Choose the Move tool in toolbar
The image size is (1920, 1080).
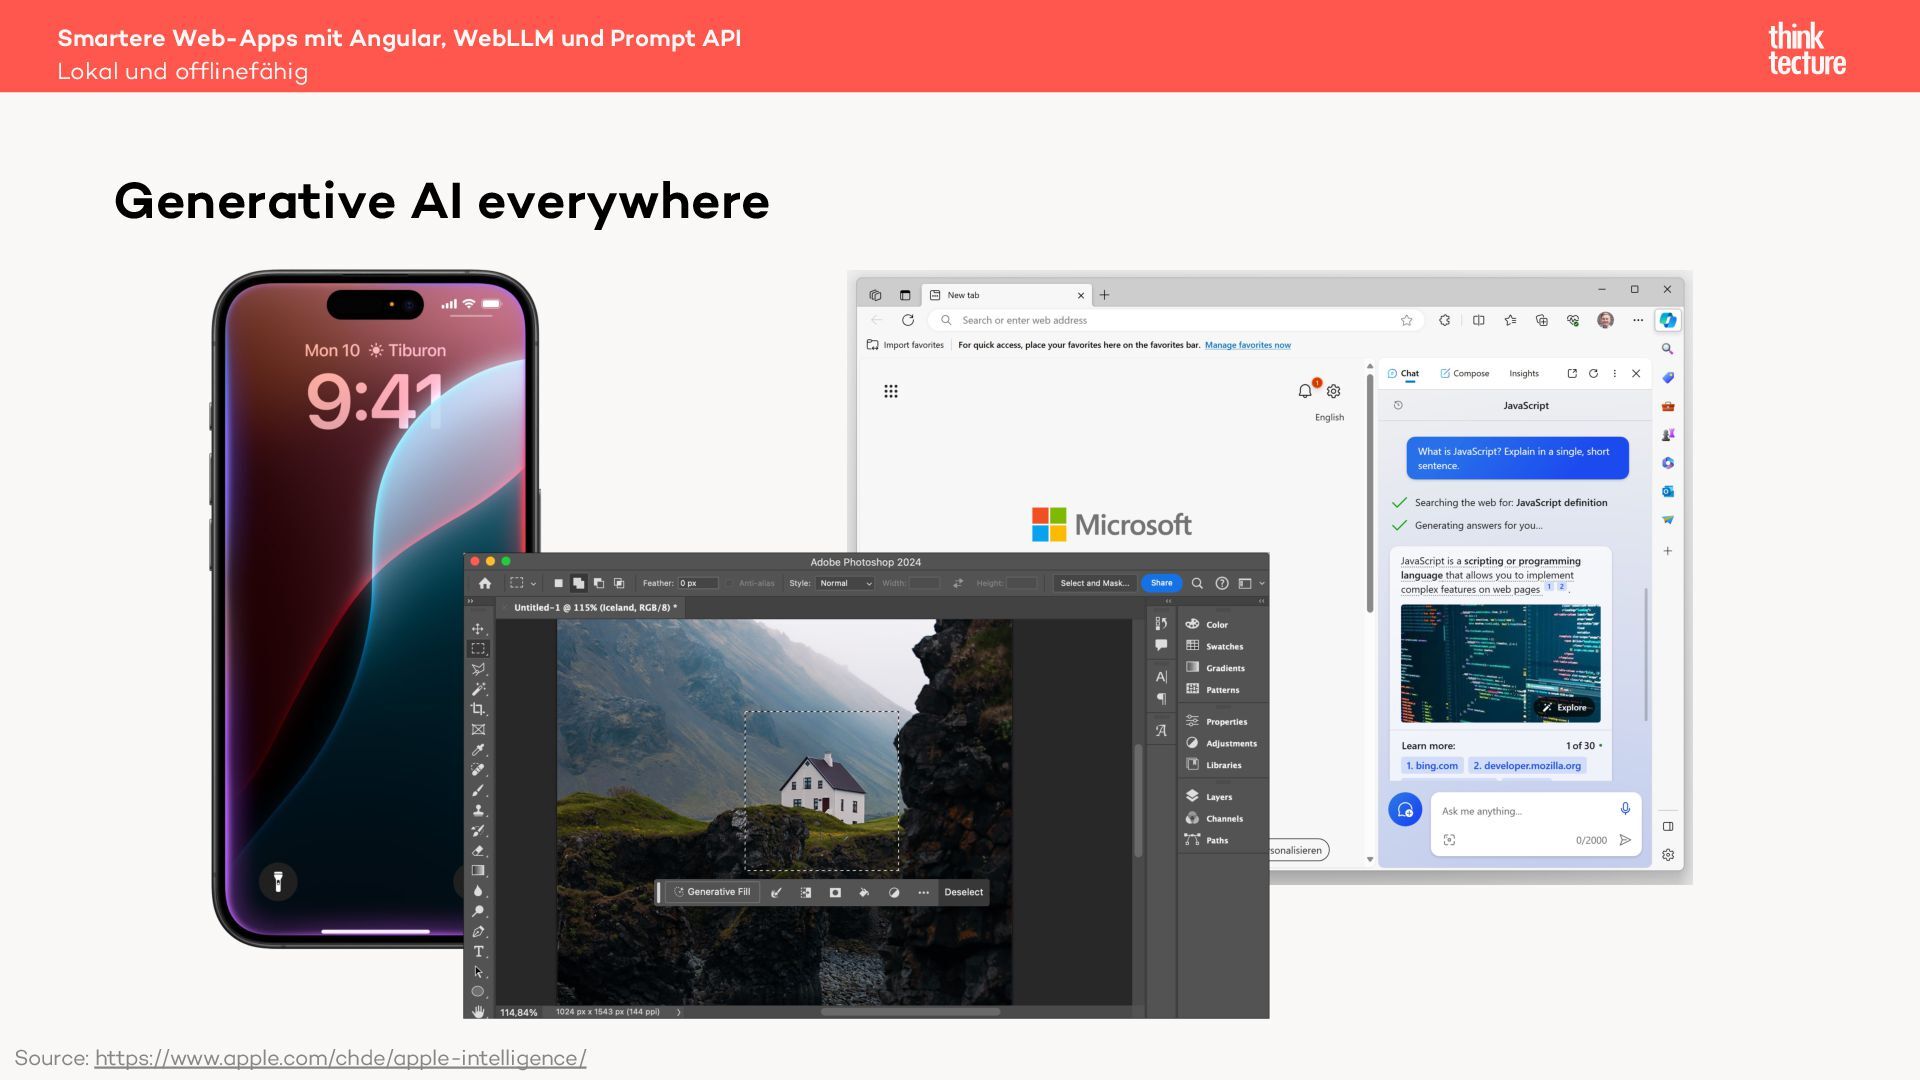[478, 629]
